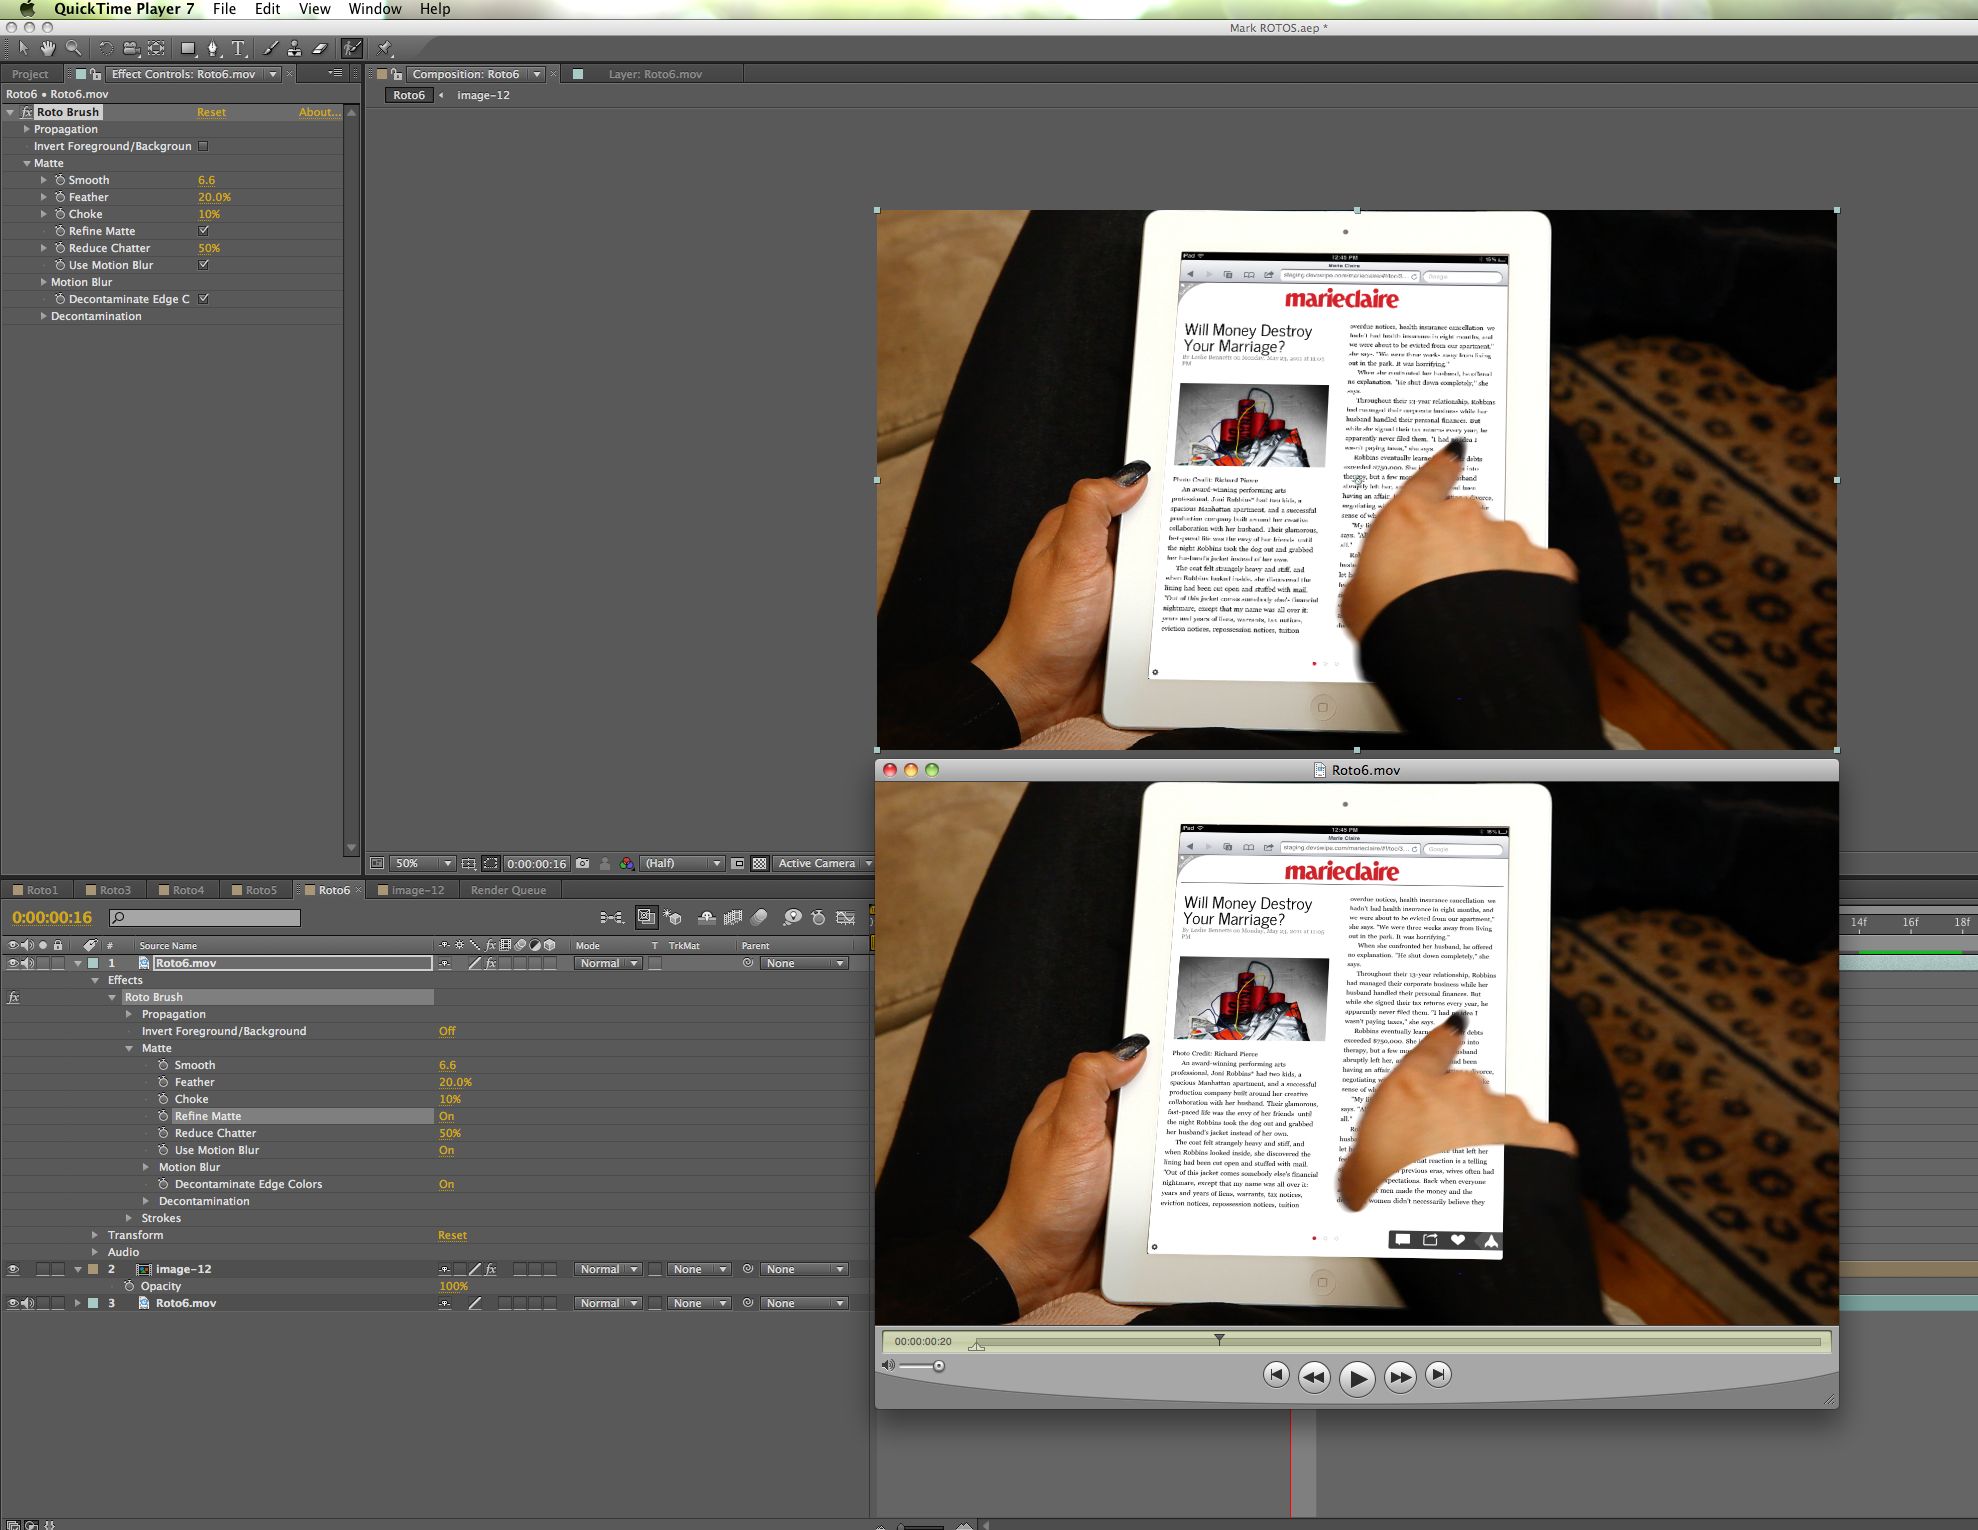Image resolution: width=1978 pixels, height=1530 pixels.
Task: Click the auto-keyframe stopwatch timeline icon
Action: coord(819,917)
